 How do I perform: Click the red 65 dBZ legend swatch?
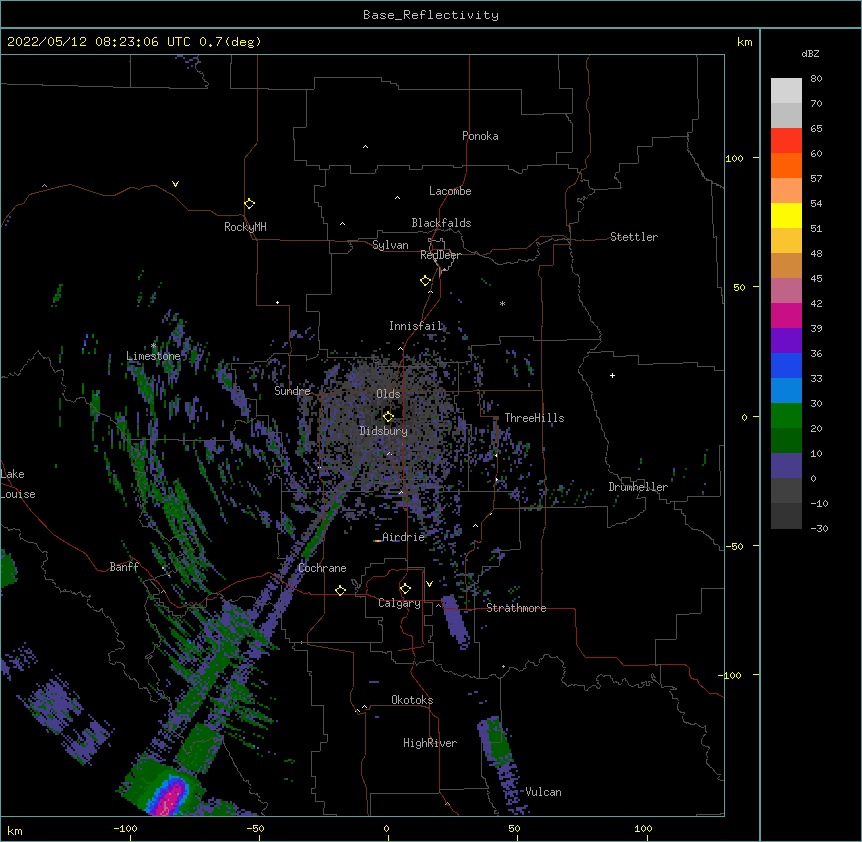[x=786, y=141]
